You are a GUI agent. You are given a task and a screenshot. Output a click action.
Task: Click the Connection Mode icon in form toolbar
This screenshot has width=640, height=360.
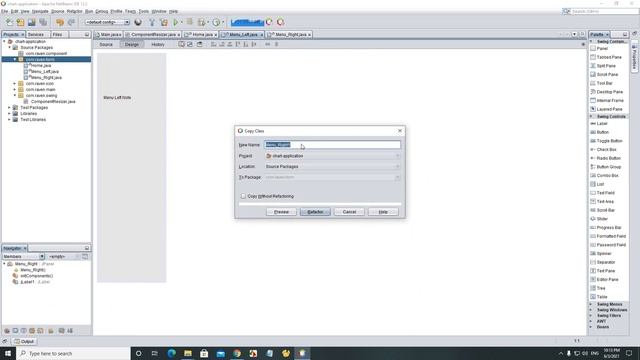pyautogui.click(x=190, y=44)
